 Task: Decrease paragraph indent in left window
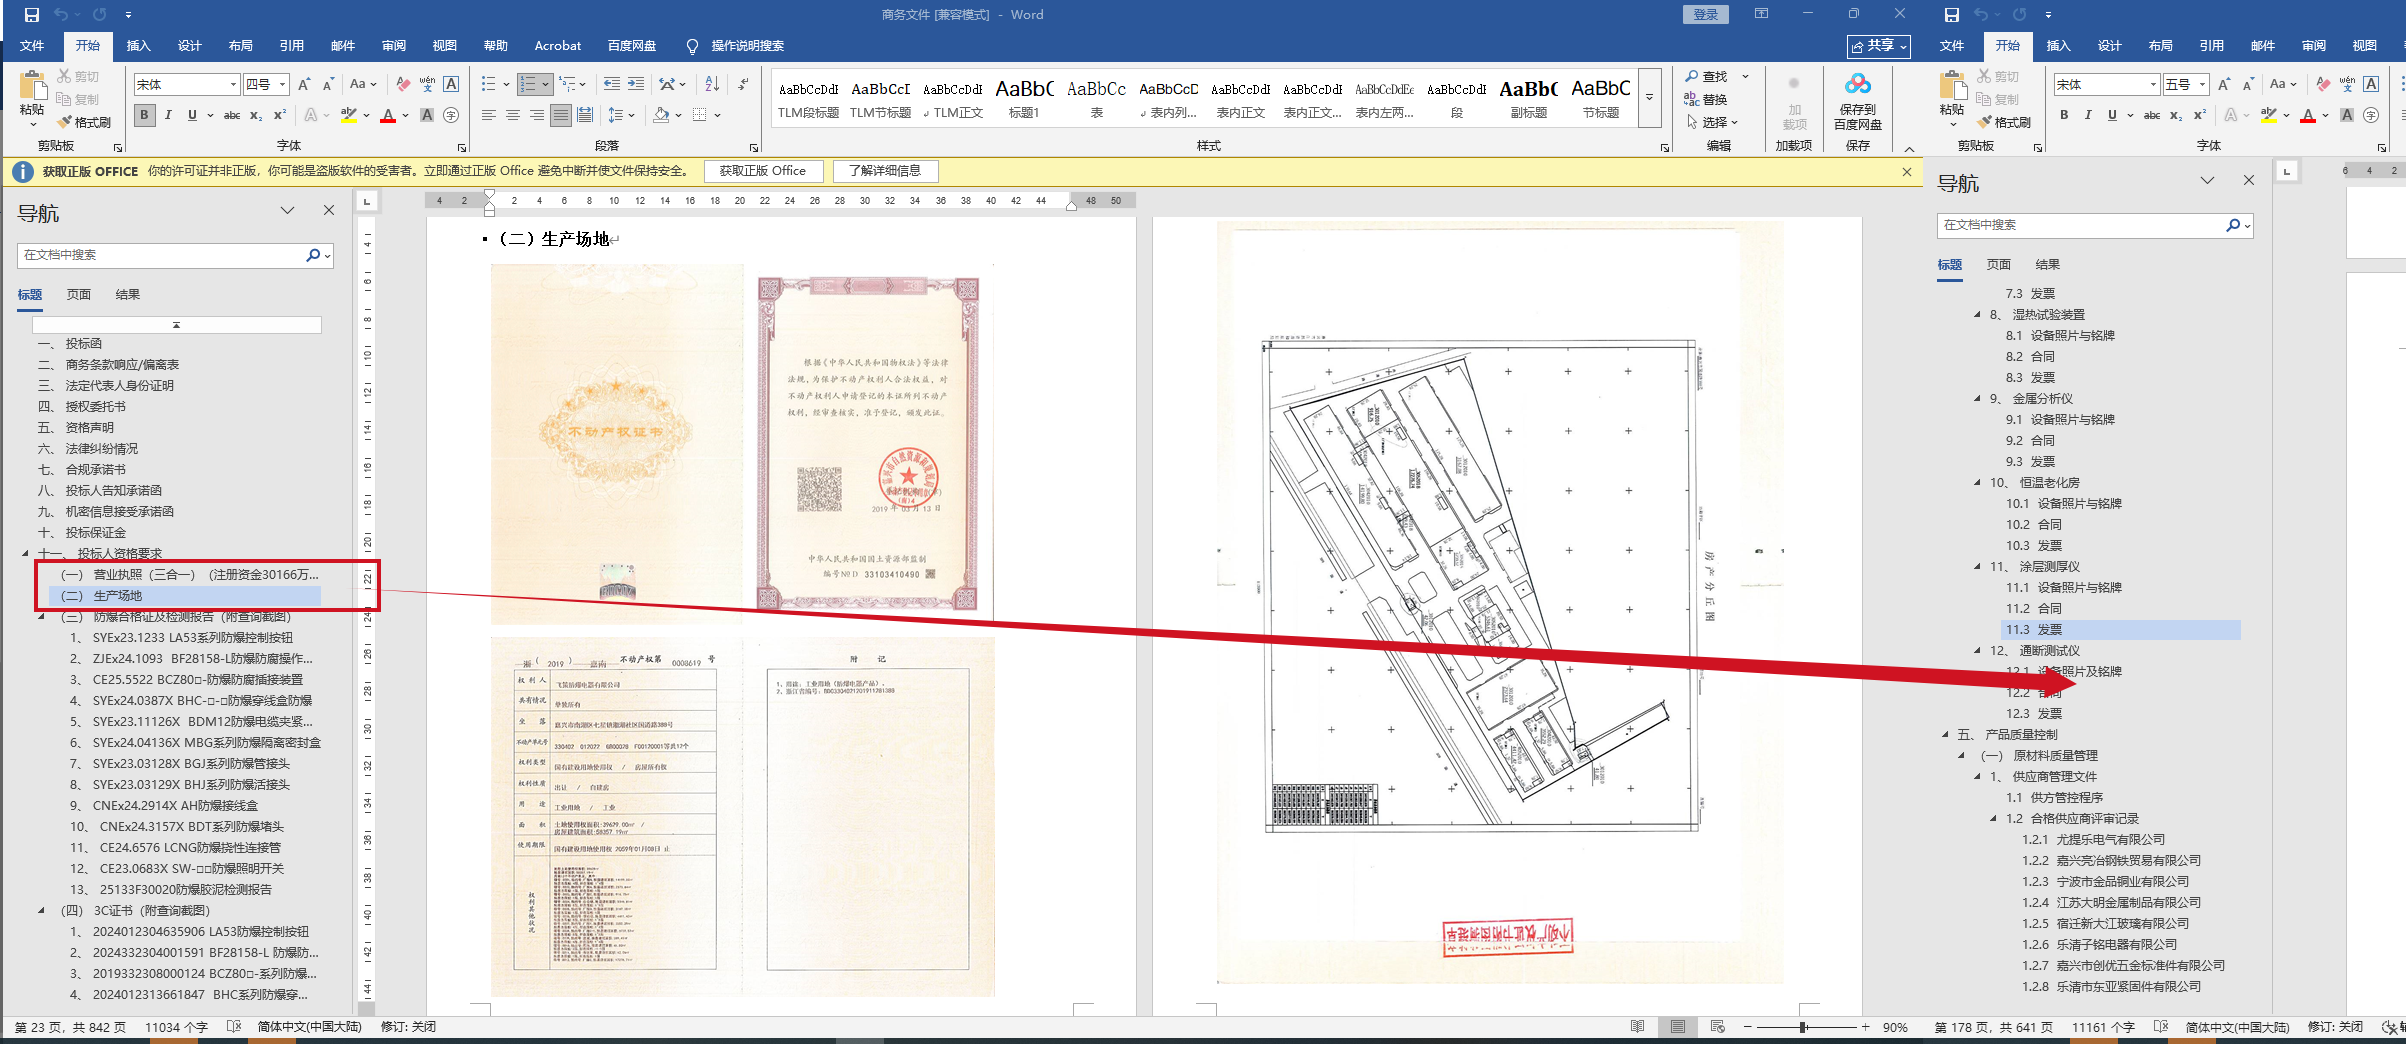[x=612, y=85]
